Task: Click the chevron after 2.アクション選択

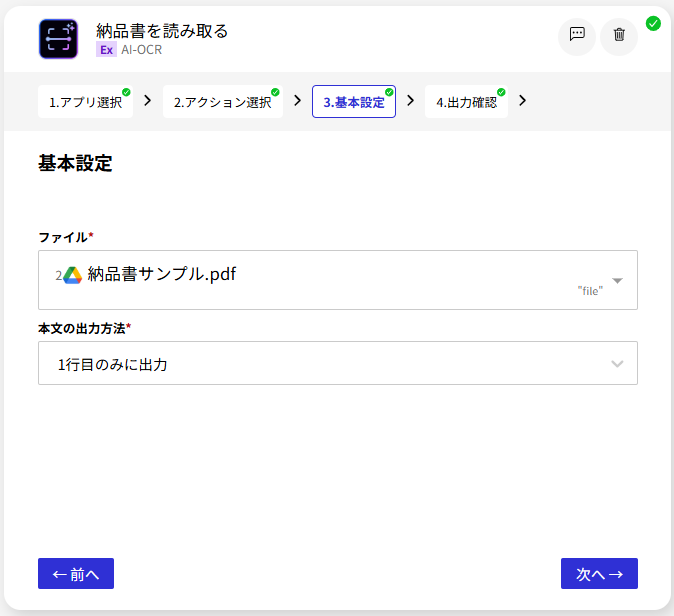Action: point(297,101)
